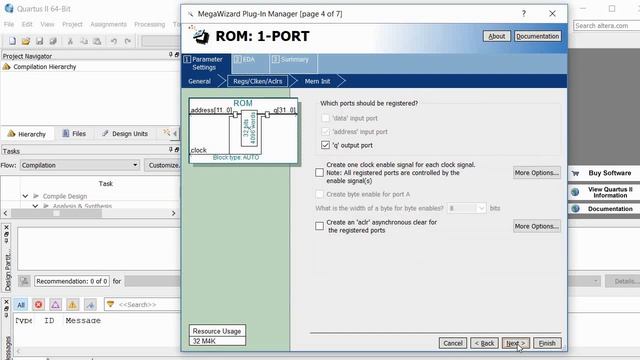640x360 pixels.
Task: Open the Design Units tab
Action: pos(125,133)
